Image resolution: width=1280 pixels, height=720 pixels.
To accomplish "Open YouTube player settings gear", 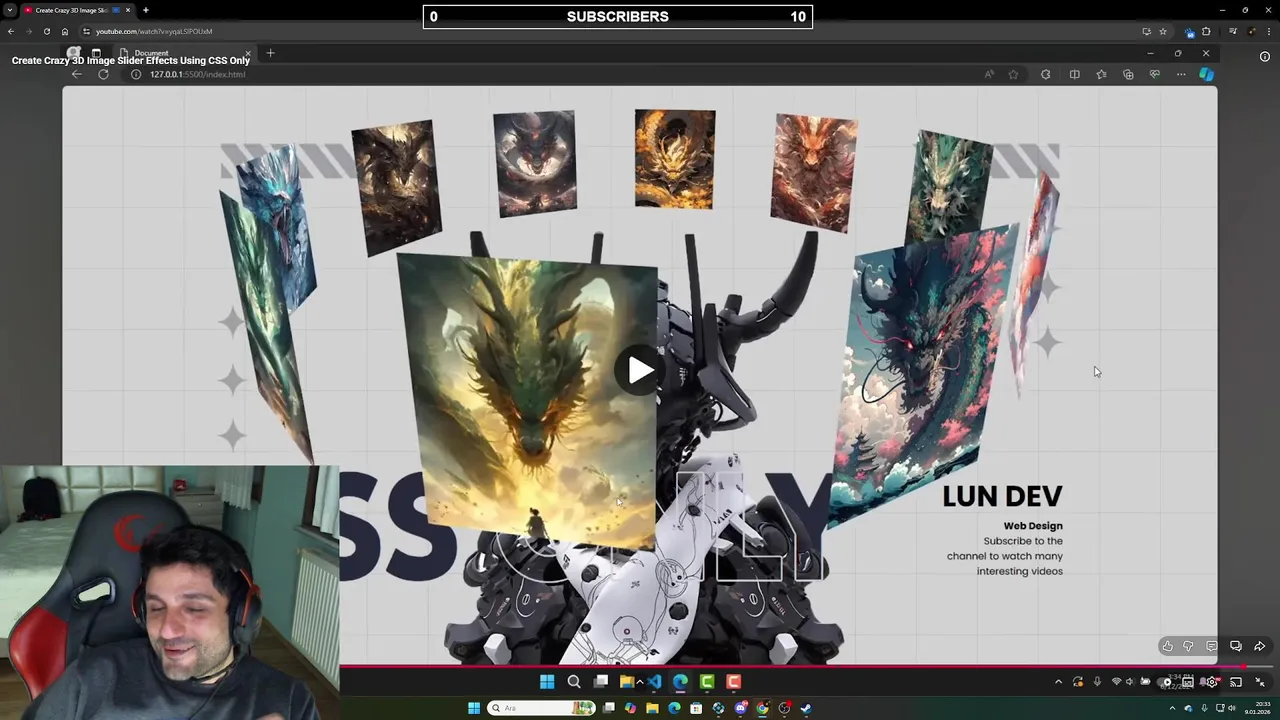I will tap(1211, 682).
